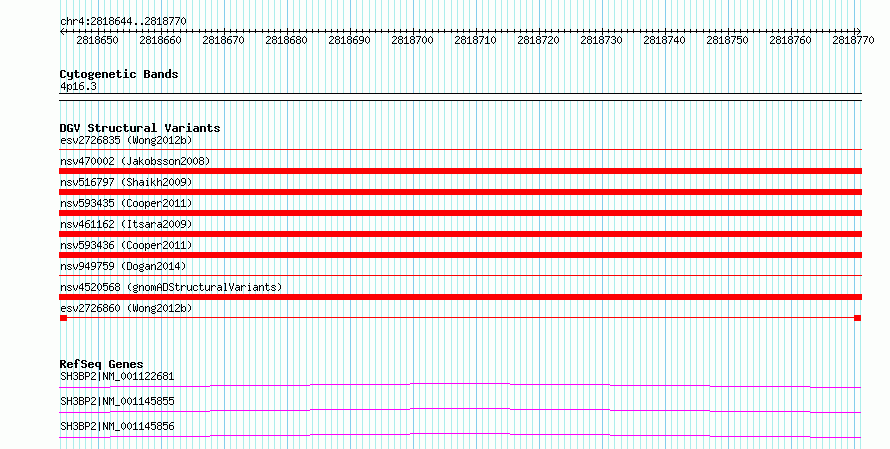Open variant nsv593436 (Cooper2011) label
This screenshot has height=449, width=890.
126,245
